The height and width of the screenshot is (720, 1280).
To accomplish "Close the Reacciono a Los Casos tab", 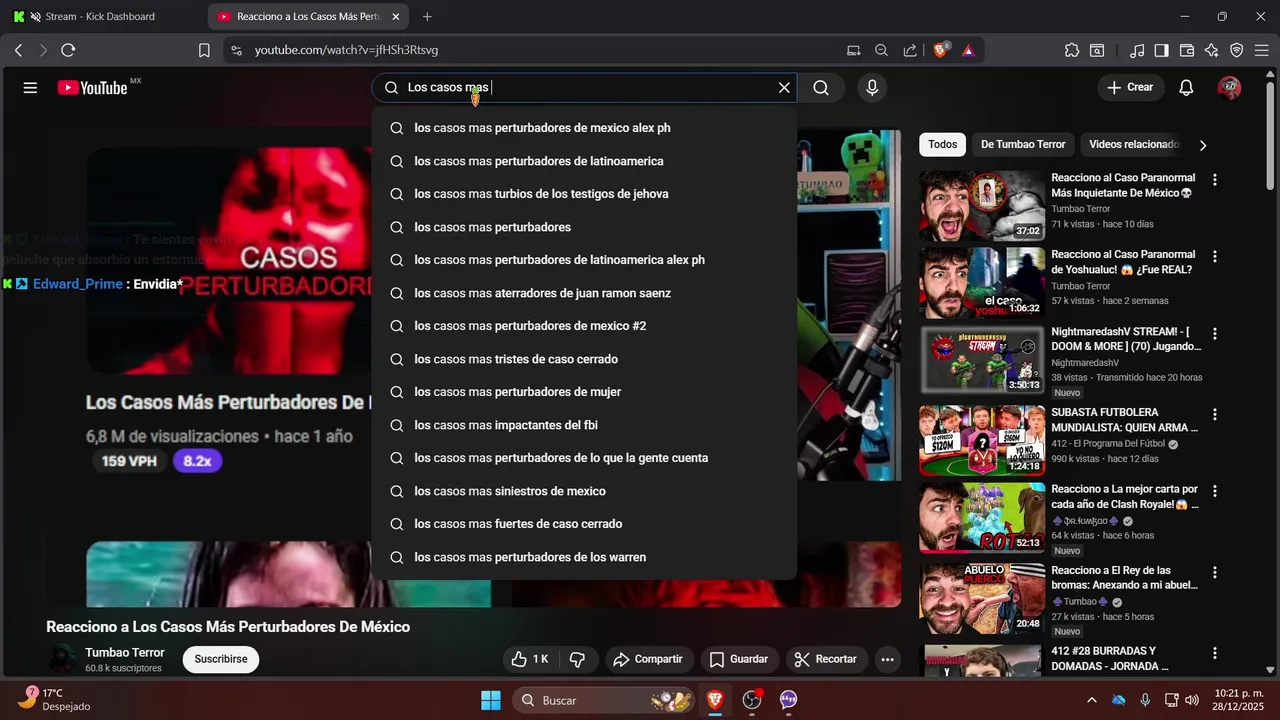I will (396, 17).
